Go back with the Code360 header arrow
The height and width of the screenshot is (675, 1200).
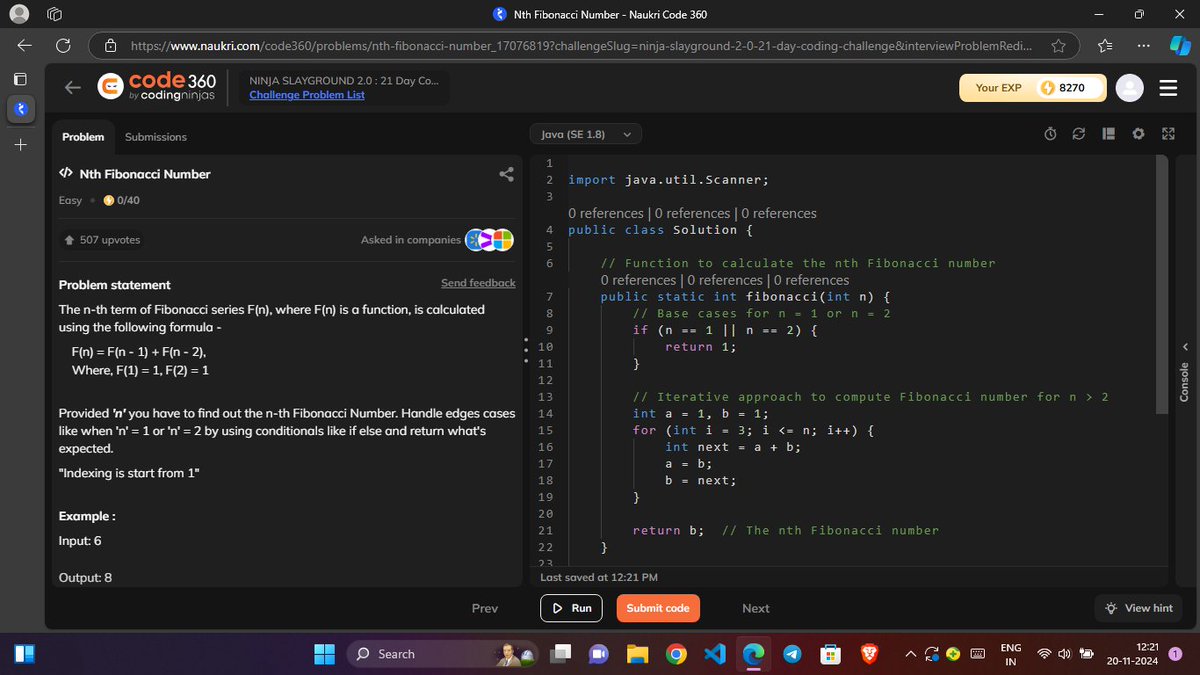[73, 88]
